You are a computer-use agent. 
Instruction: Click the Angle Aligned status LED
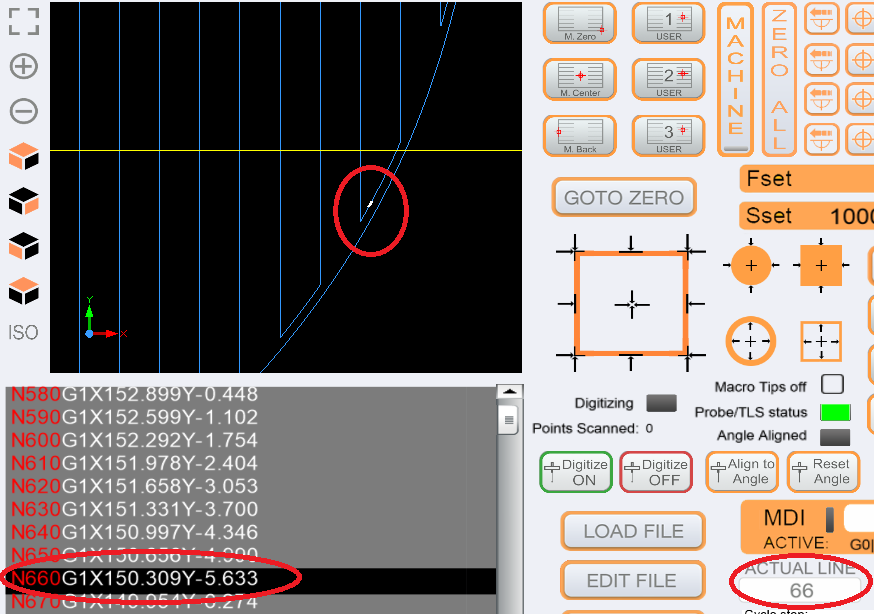pos(835,437)
